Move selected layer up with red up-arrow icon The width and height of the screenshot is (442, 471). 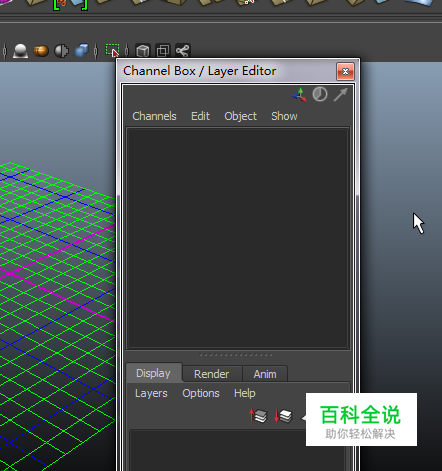pos(258,416)
